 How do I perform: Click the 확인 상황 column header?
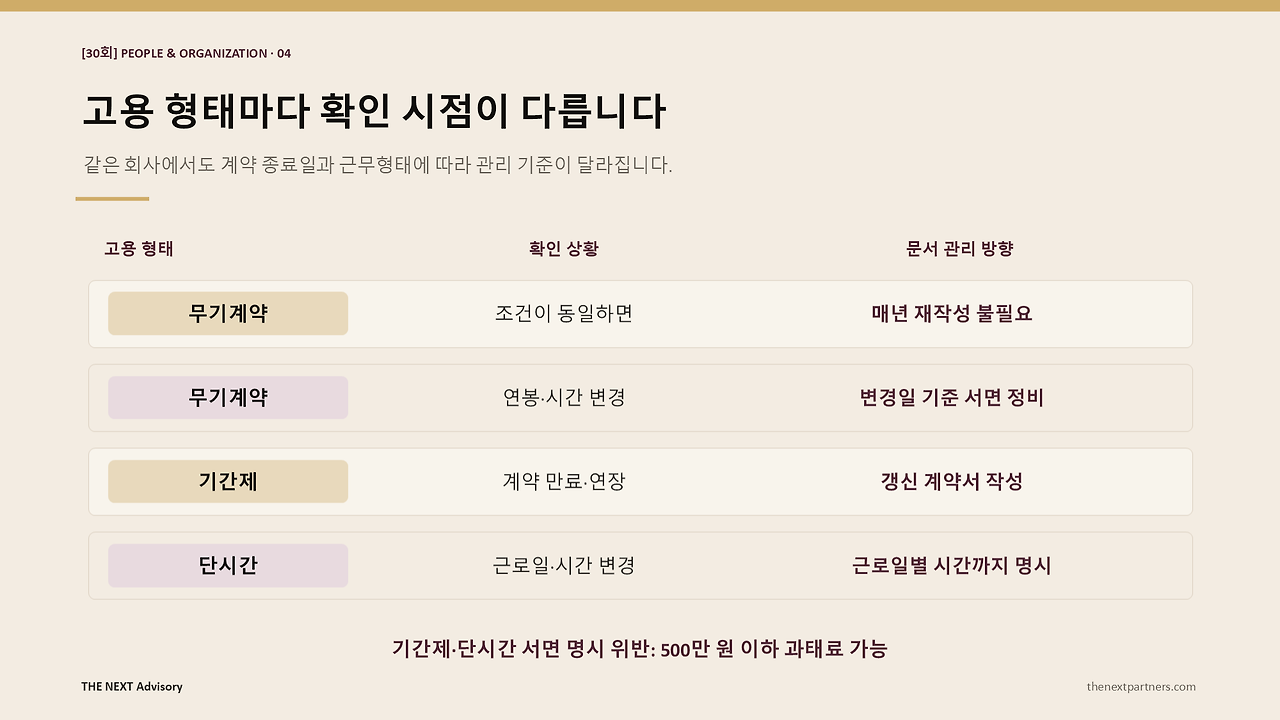564,249
